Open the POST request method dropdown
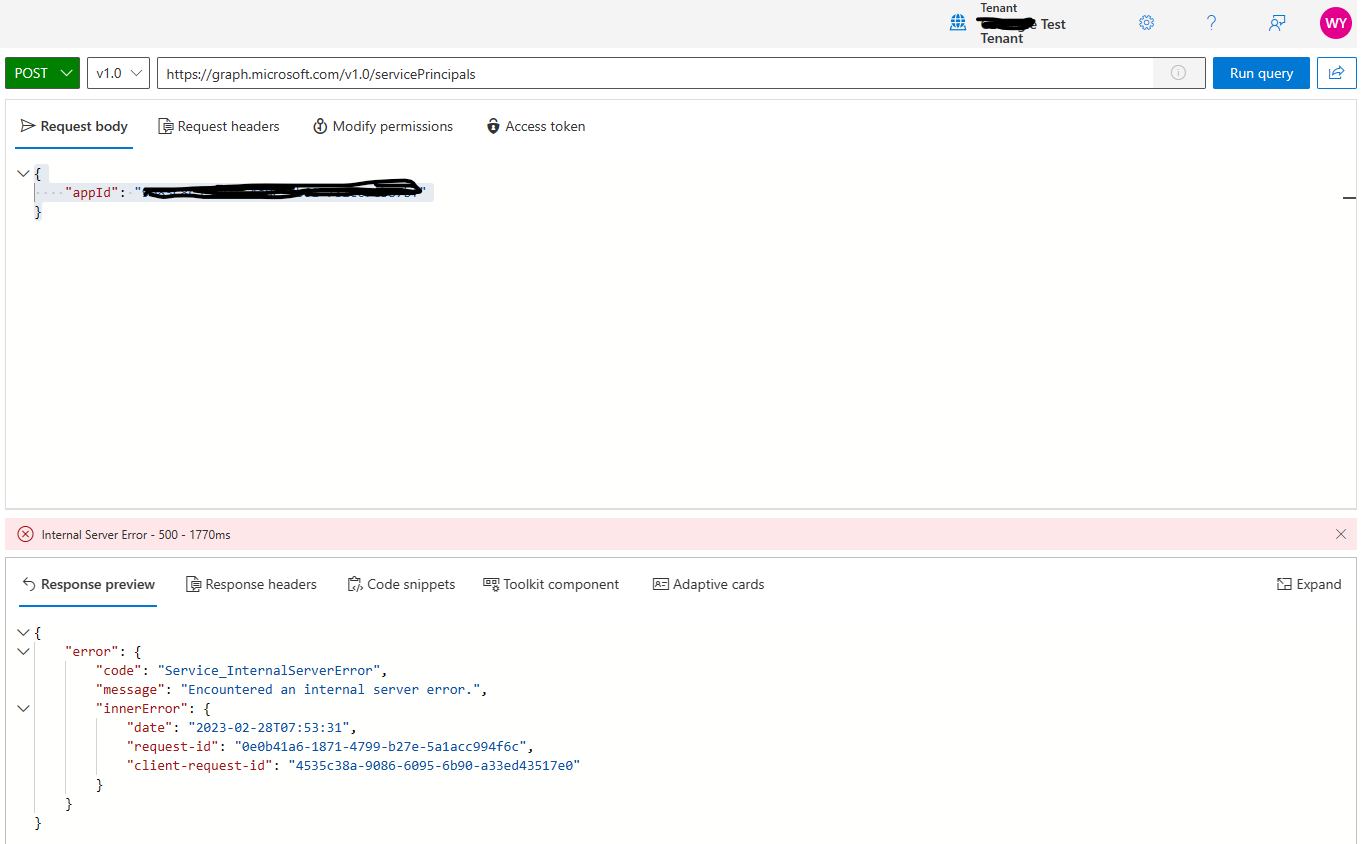1364x844 pixels. point(42,72)
